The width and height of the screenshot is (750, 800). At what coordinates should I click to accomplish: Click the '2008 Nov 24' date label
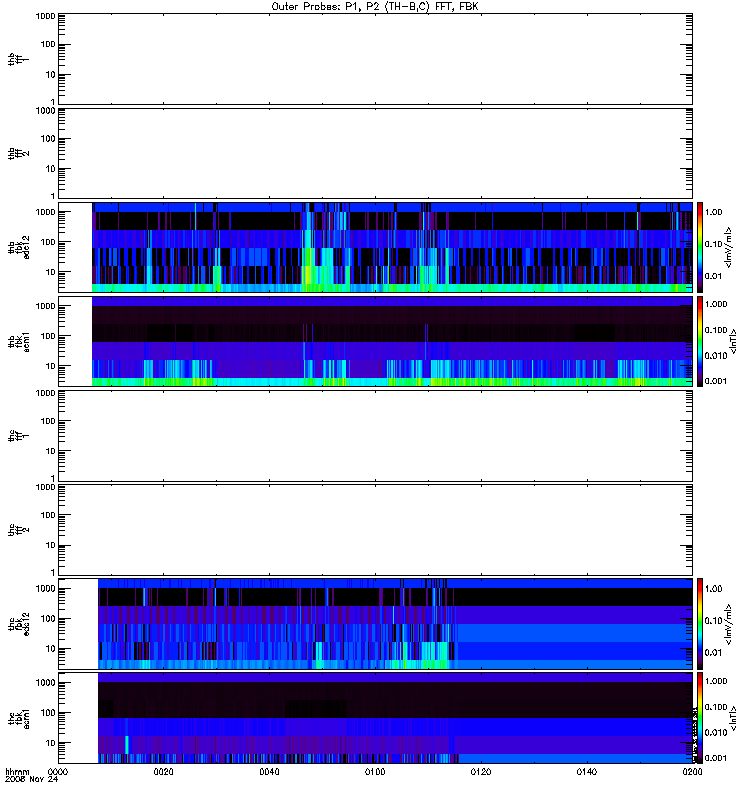tap(32, 780)
